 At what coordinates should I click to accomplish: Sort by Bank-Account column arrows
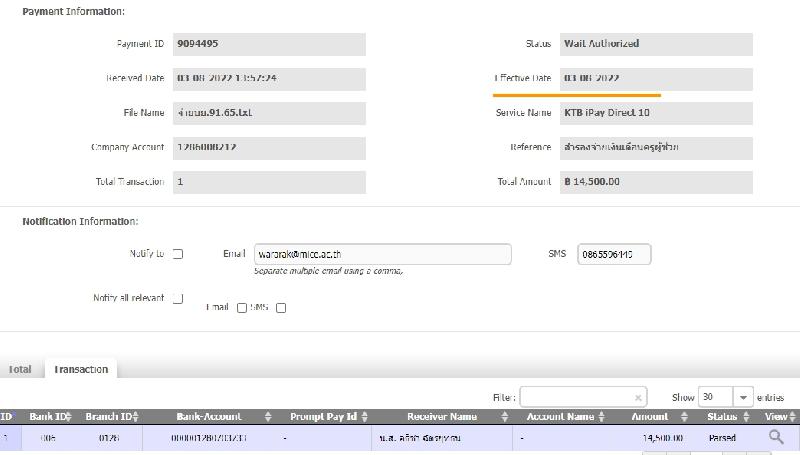(268, 417)
